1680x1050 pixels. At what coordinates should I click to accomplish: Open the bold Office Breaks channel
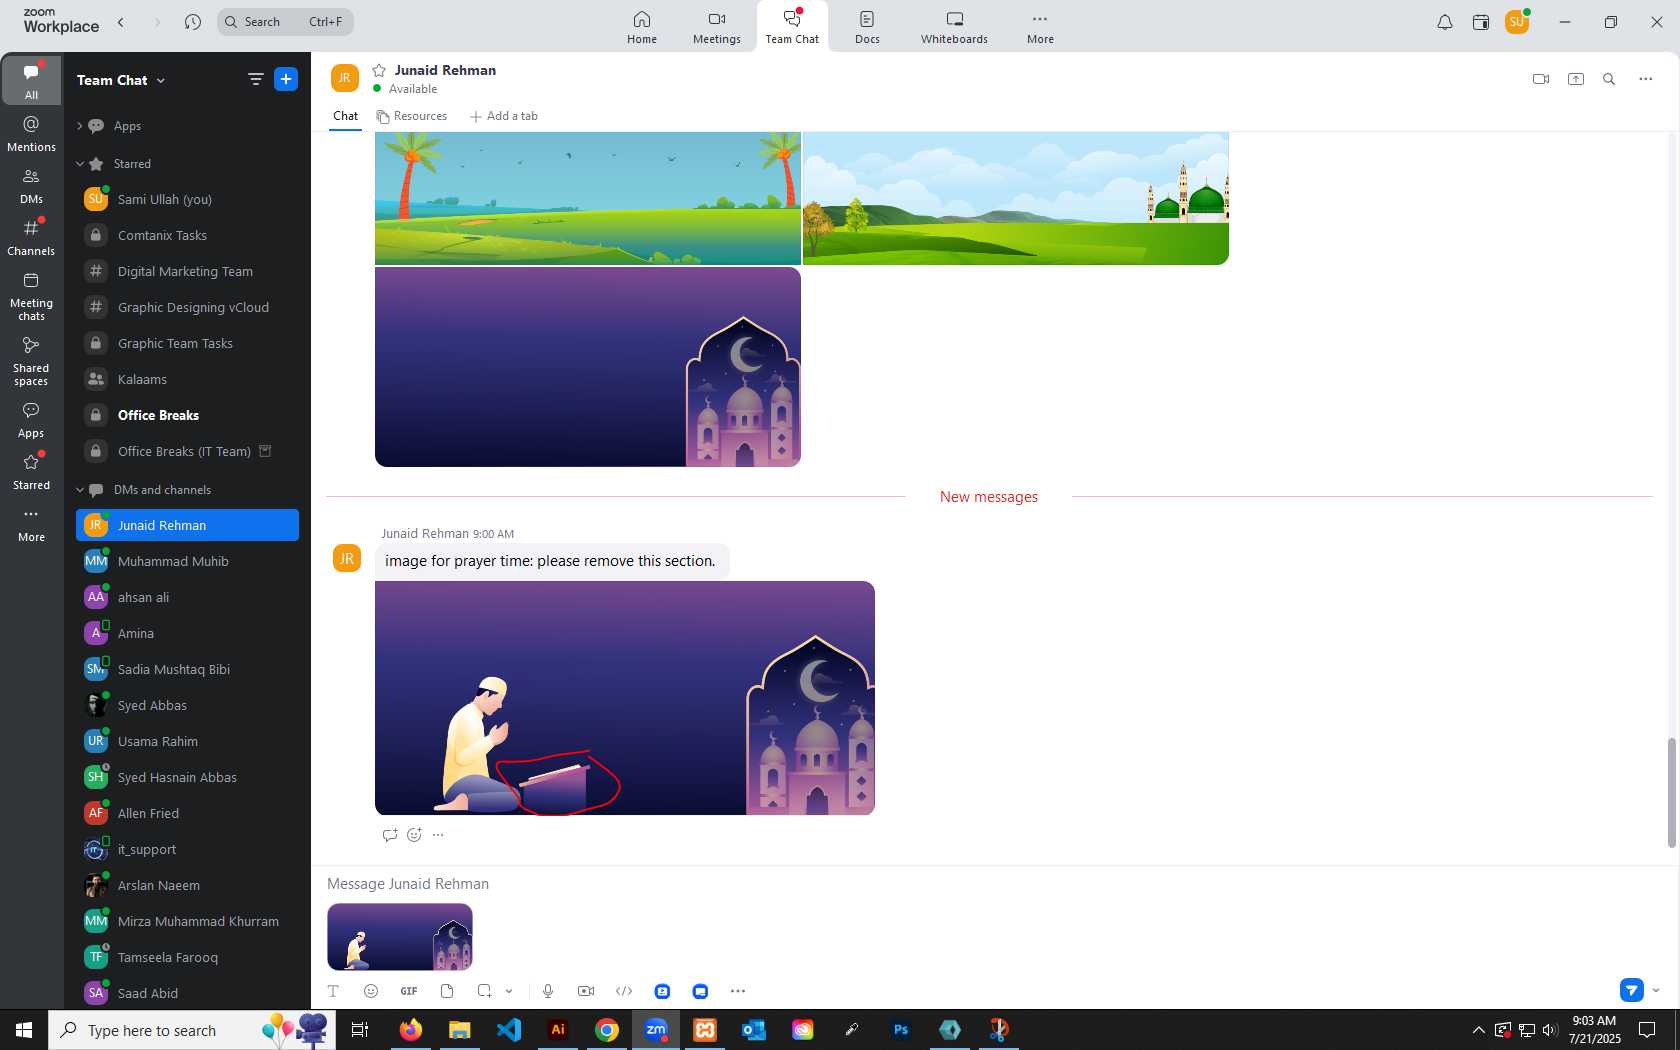click(187, 415)
